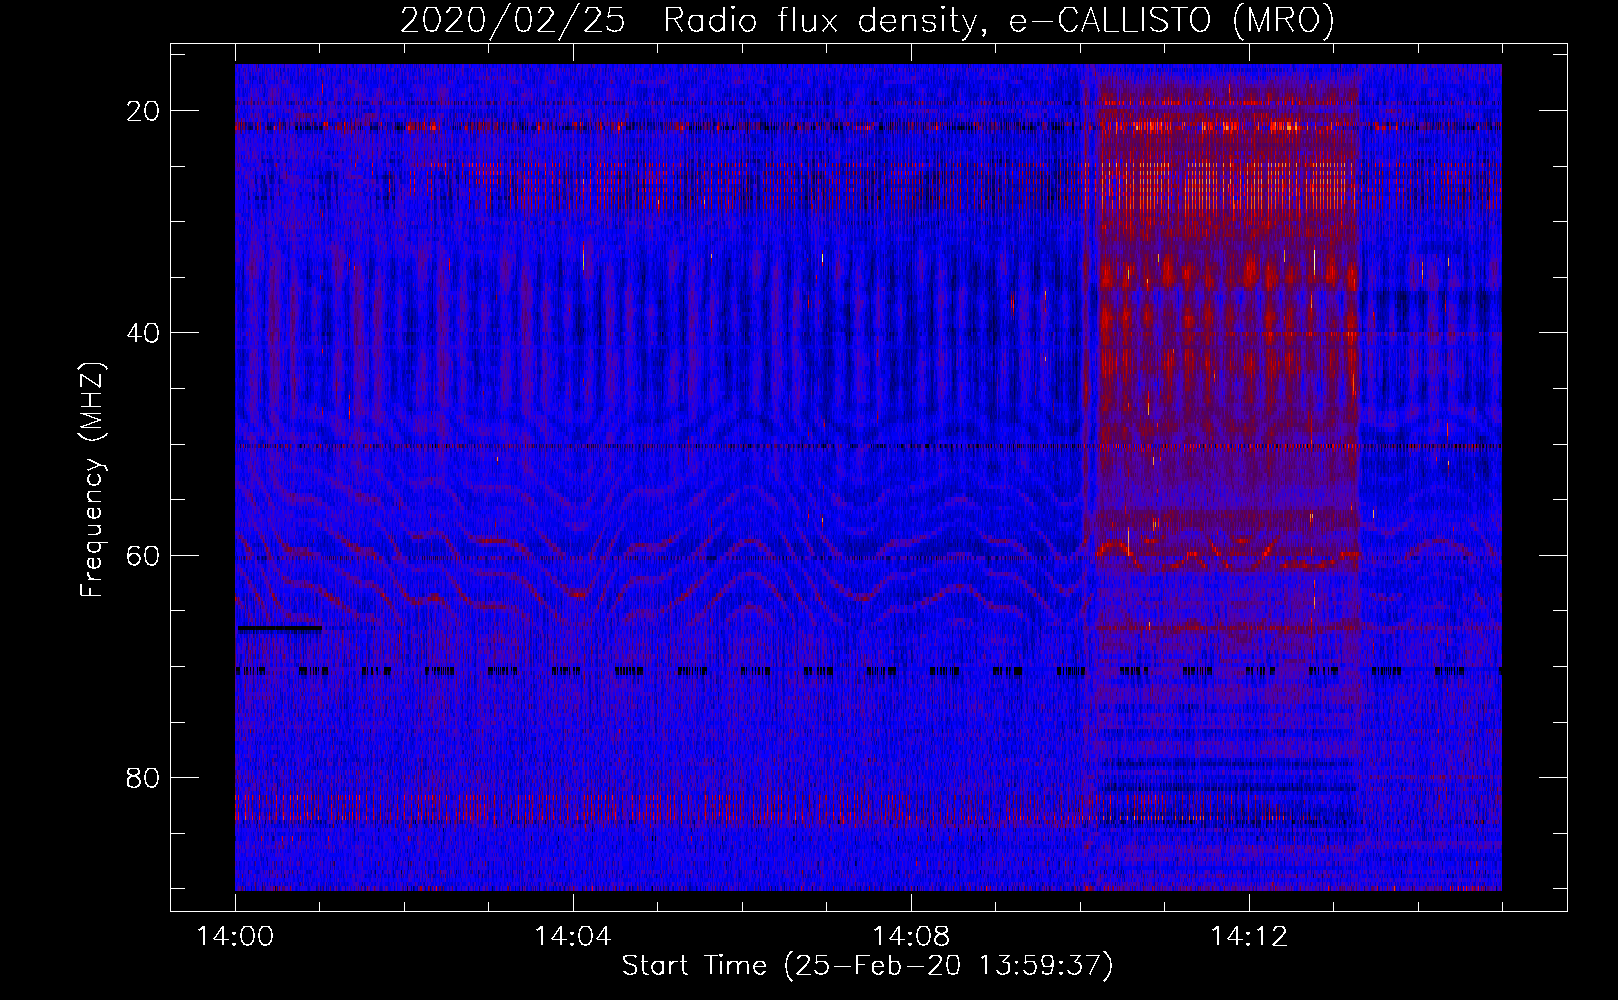Click the short black horizontal bar near 67 MHz
Viewport: 1618px width, 1000px height.
click(279, 628)
